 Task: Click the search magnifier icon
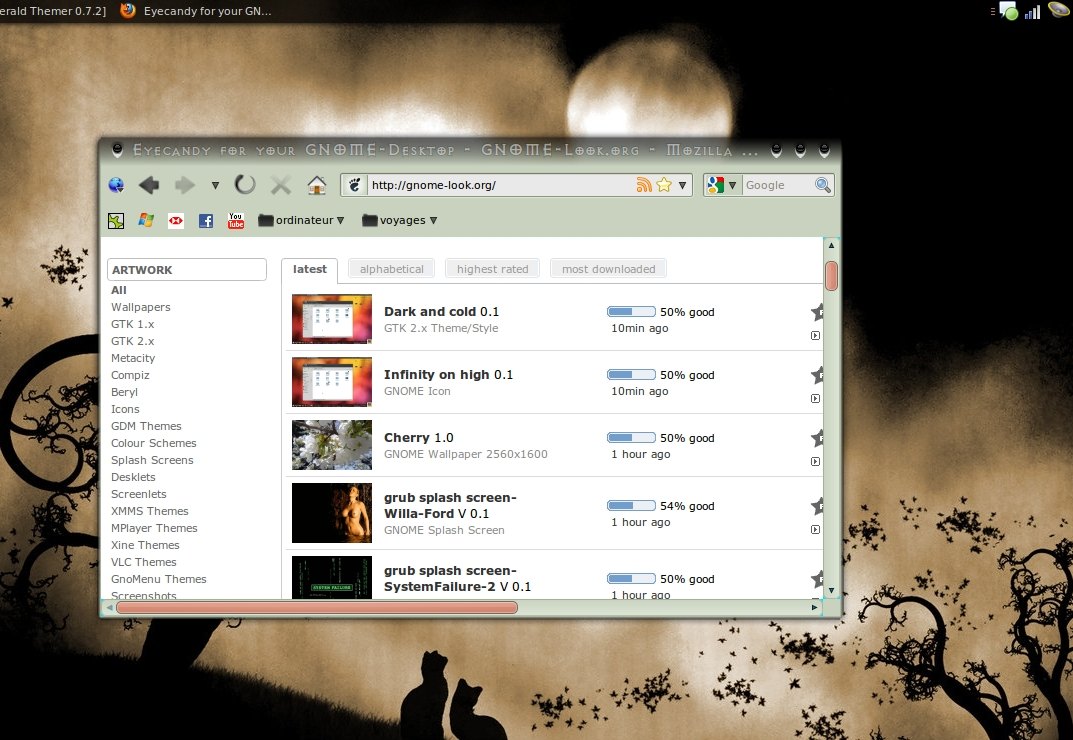(x=823, y=185)
